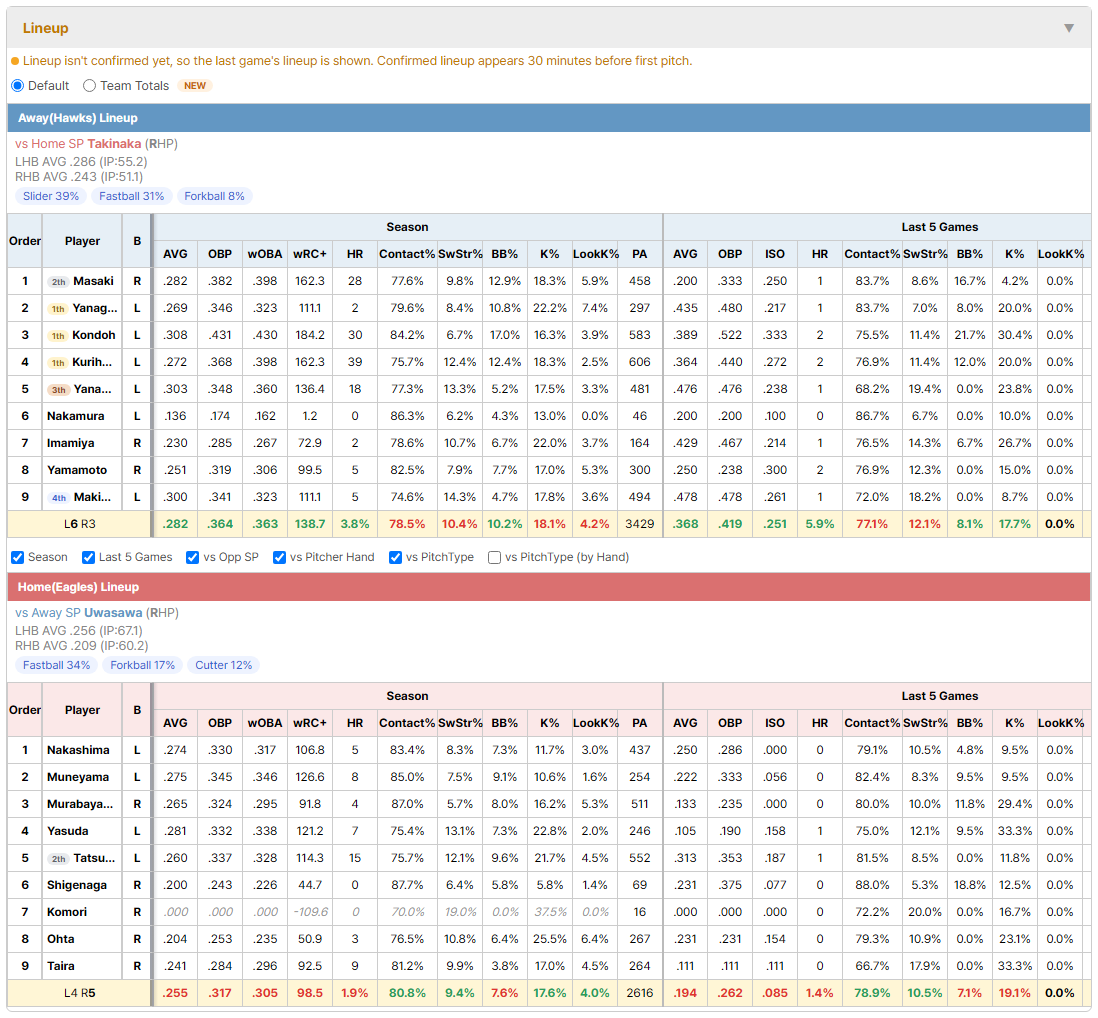Click the Home(Eagles) Lineup header bar
Screen dimensions: 1098x1018
pos(549,587)
